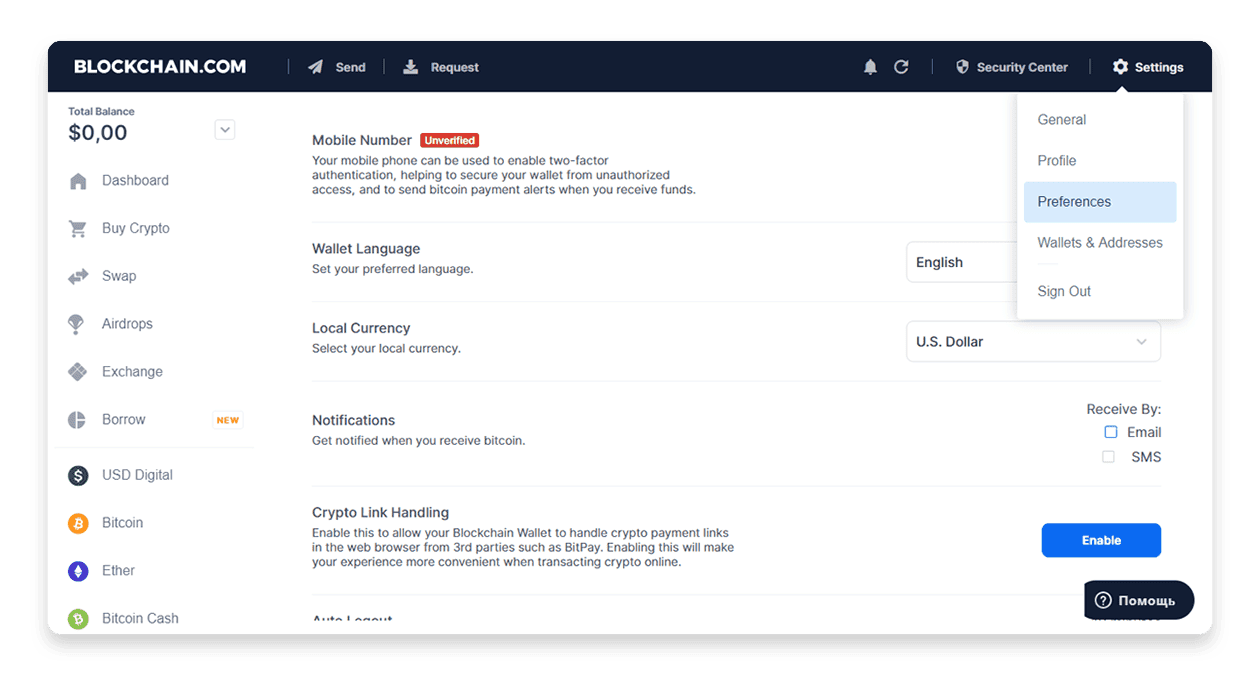The width and height of the screenshot is (1260, 675).
Task: Click the Settings gear icon
Action: click(x=1120, y=67)
